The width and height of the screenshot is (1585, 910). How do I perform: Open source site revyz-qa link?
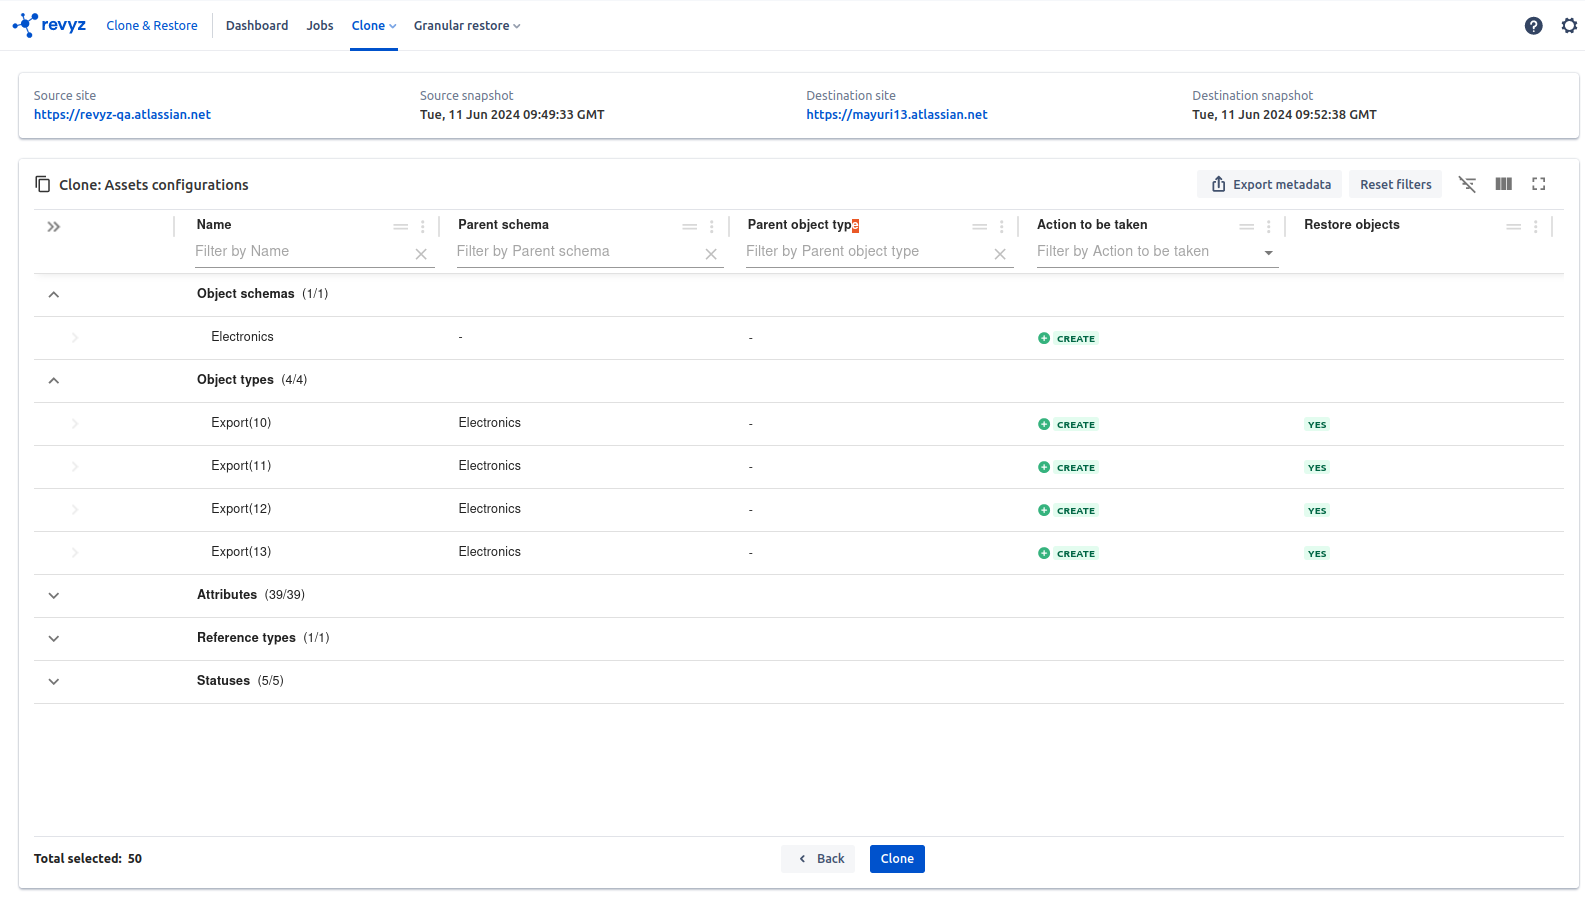tap(122, 115)
